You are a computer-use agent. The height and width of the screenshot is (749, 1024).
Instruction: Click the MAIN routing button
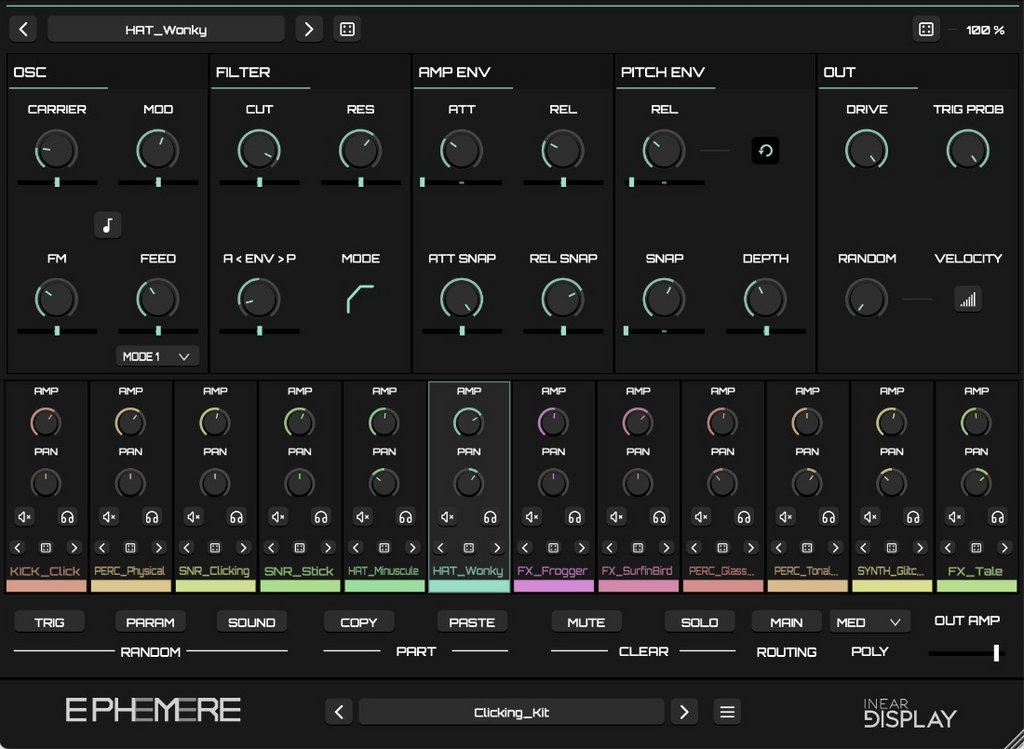tap(786, 622)
